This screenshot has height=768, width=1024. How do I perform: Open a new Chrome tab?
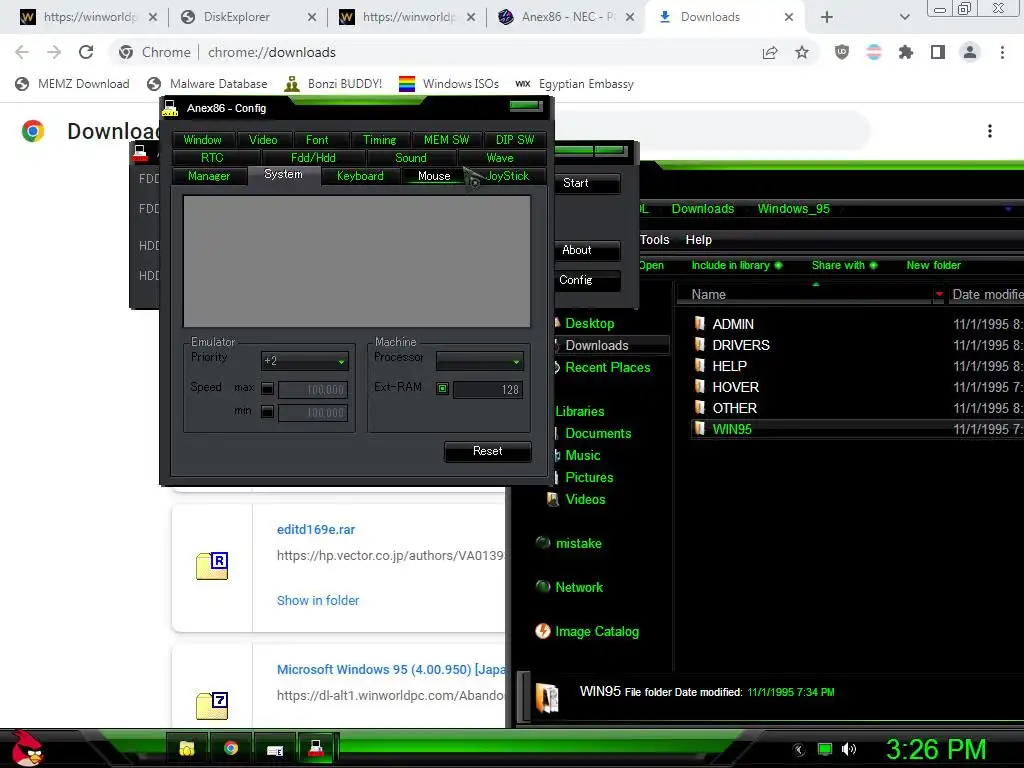click(x=827, y=17)
